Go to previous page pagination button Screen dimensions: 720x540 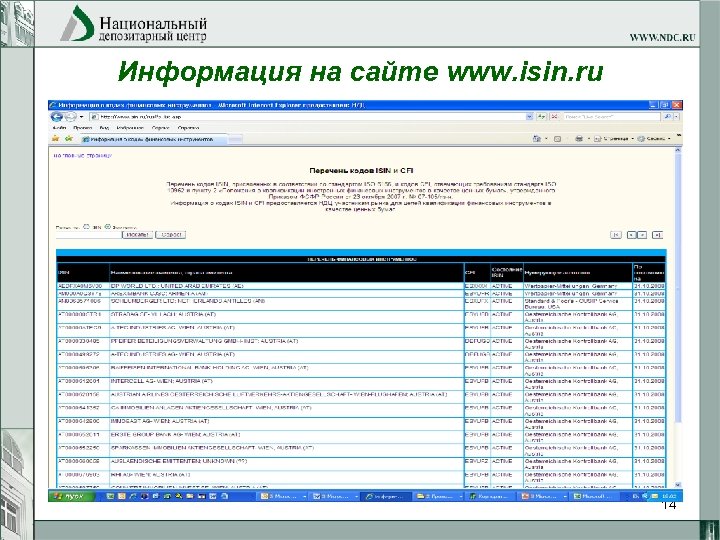coord(631,235)
